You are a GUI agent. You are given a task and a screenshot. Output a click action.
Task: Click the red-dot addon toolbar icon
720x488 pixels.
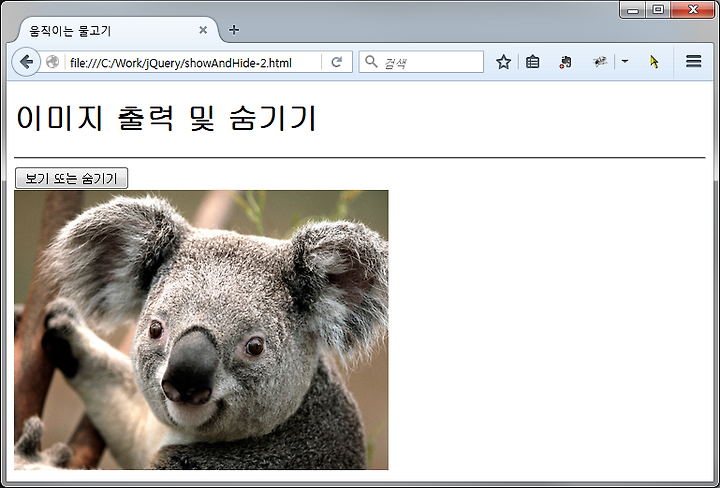(x=565, y=62)
